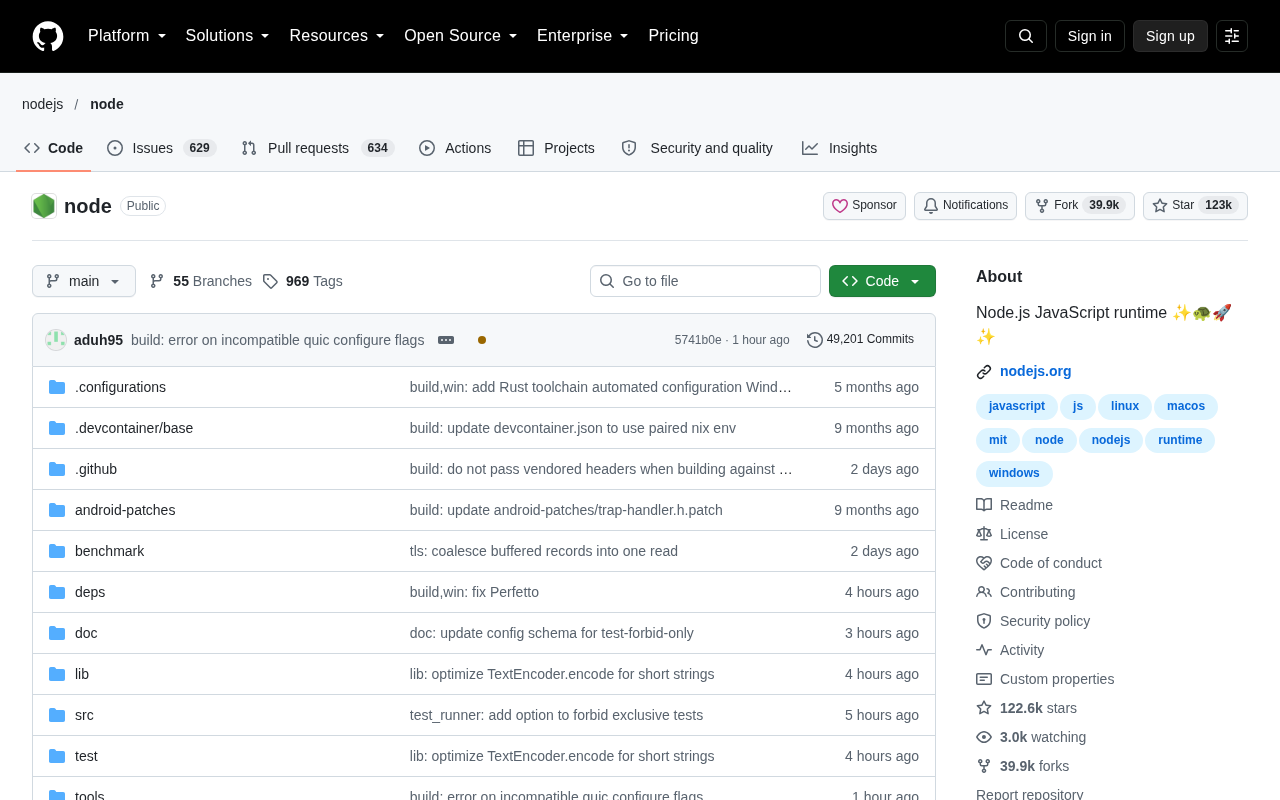Open the Security and quality tab
Screen dimensions: 1280x800
[x=697, y=148]
